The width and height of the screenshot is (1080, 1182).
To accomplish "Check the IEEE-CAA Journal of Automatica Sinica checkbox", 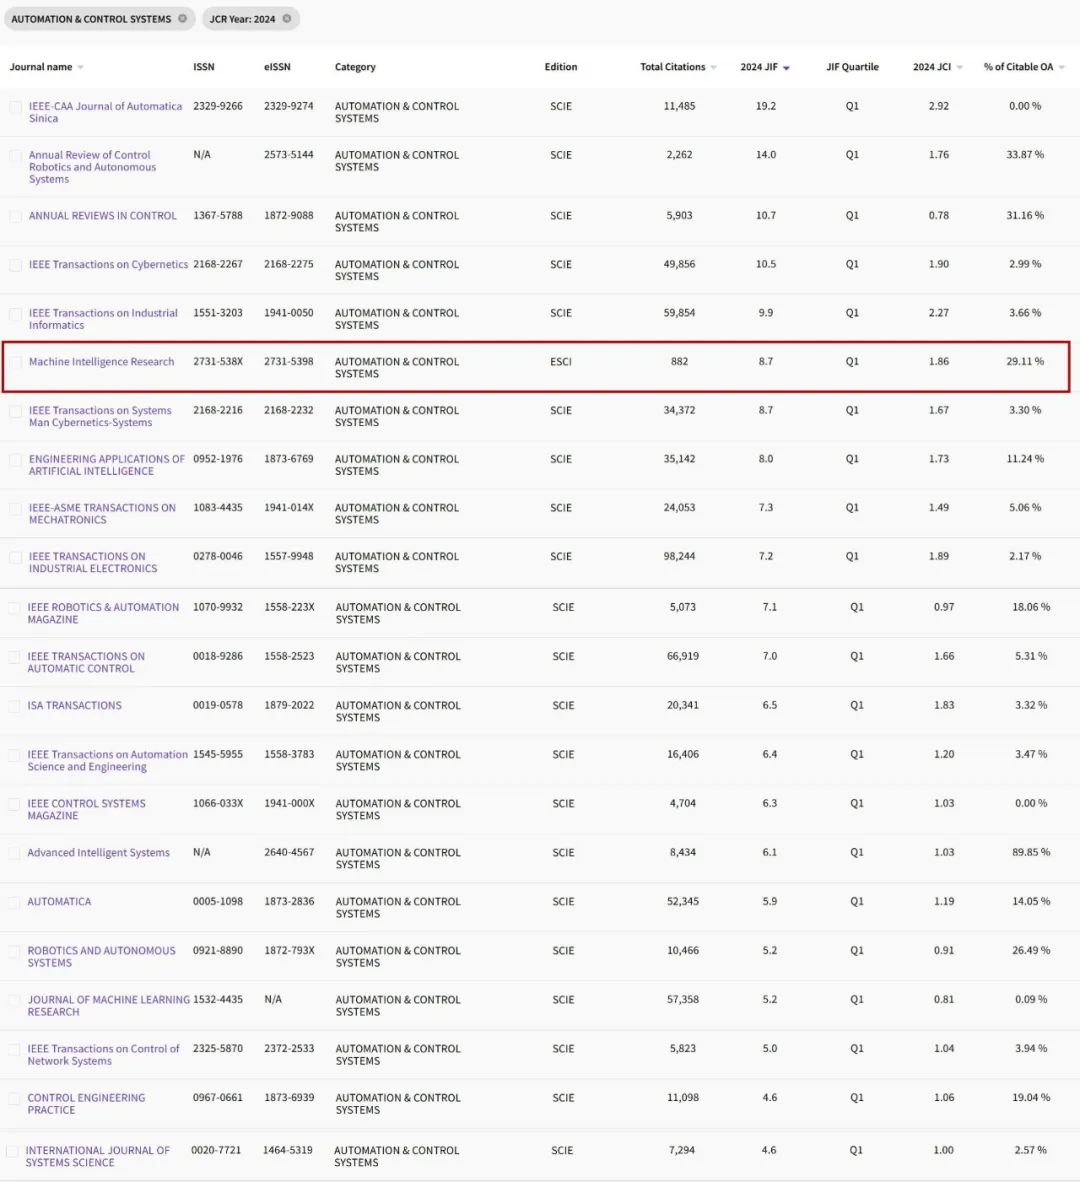I will (15, 107).
